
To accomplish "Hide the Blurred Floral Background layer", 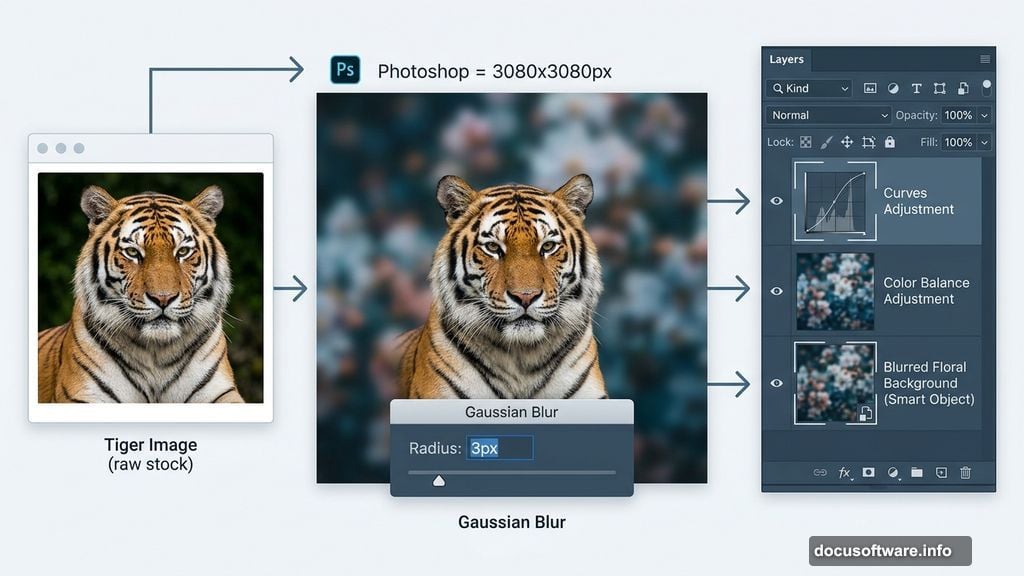I will tap(776, 383).
